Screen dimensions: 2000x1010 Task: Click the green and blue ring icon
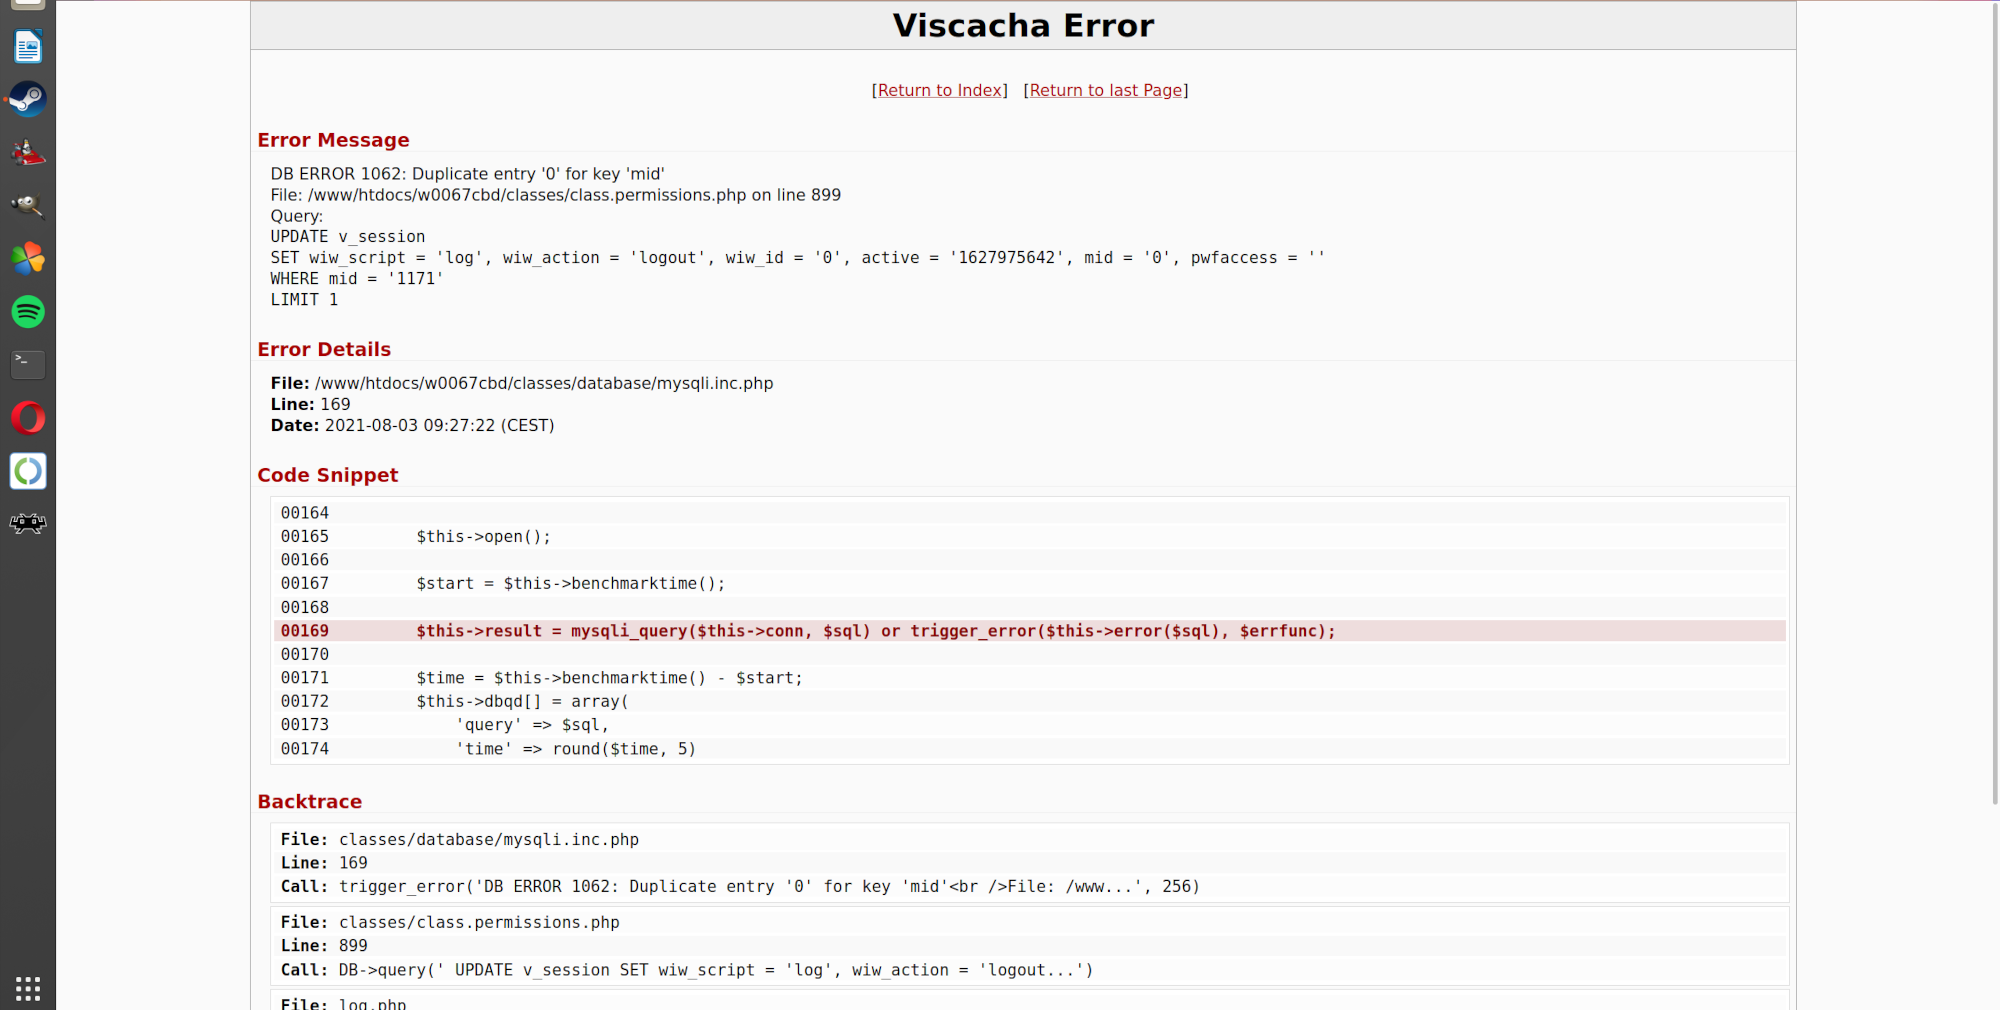pyautogui.click(x=28, y=471)
